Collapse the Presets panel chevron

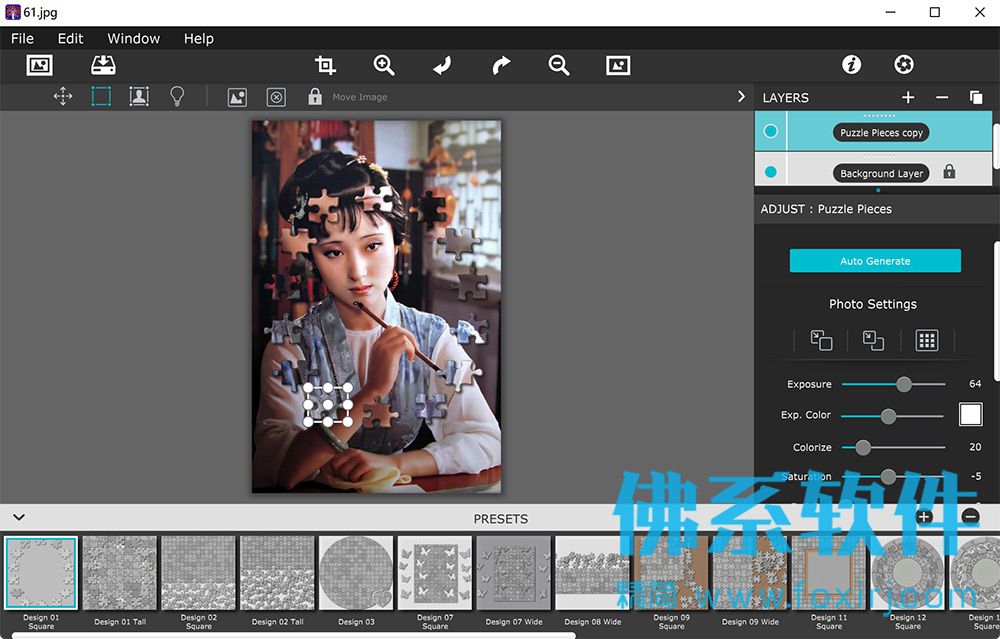[x=19, y=517]
